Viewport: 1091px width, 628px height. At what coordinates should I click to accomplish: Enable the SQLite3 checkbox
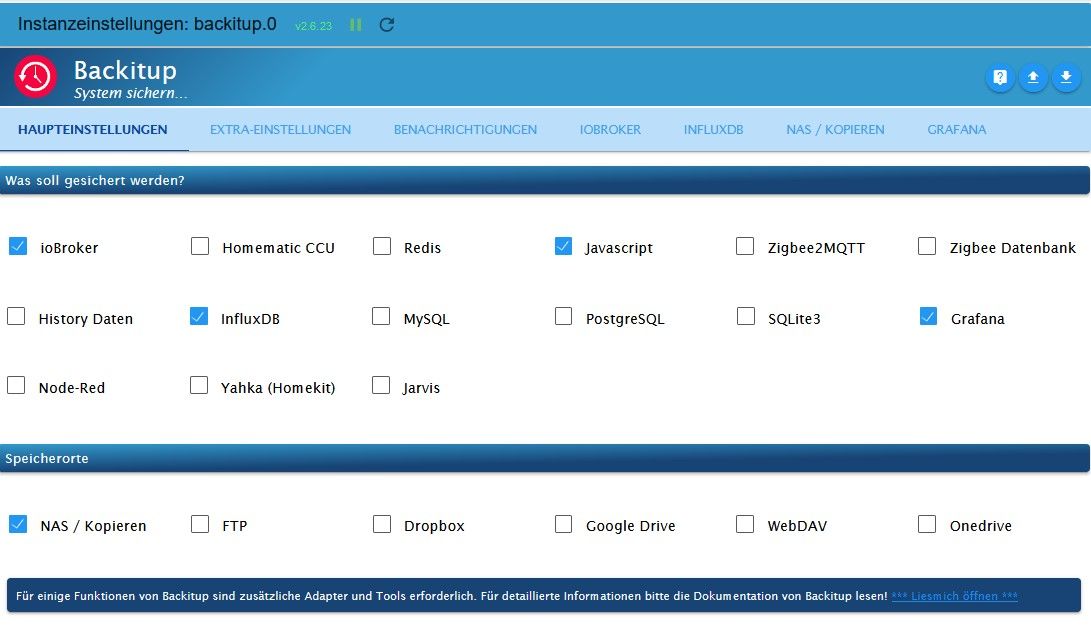click(746, 316)
